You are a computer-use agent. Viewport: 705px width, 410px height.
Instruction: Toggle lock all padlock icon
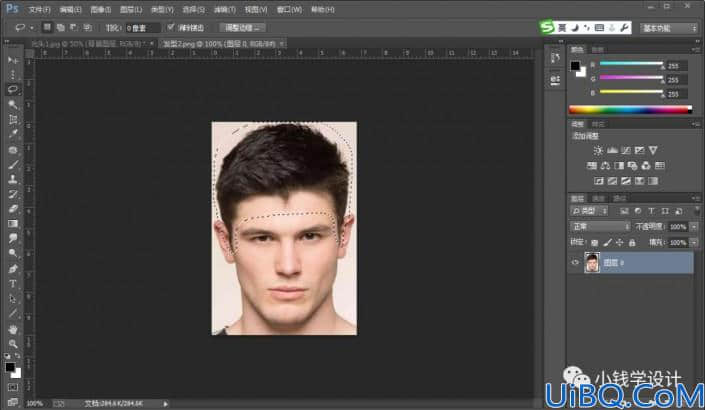pos(632,243)
